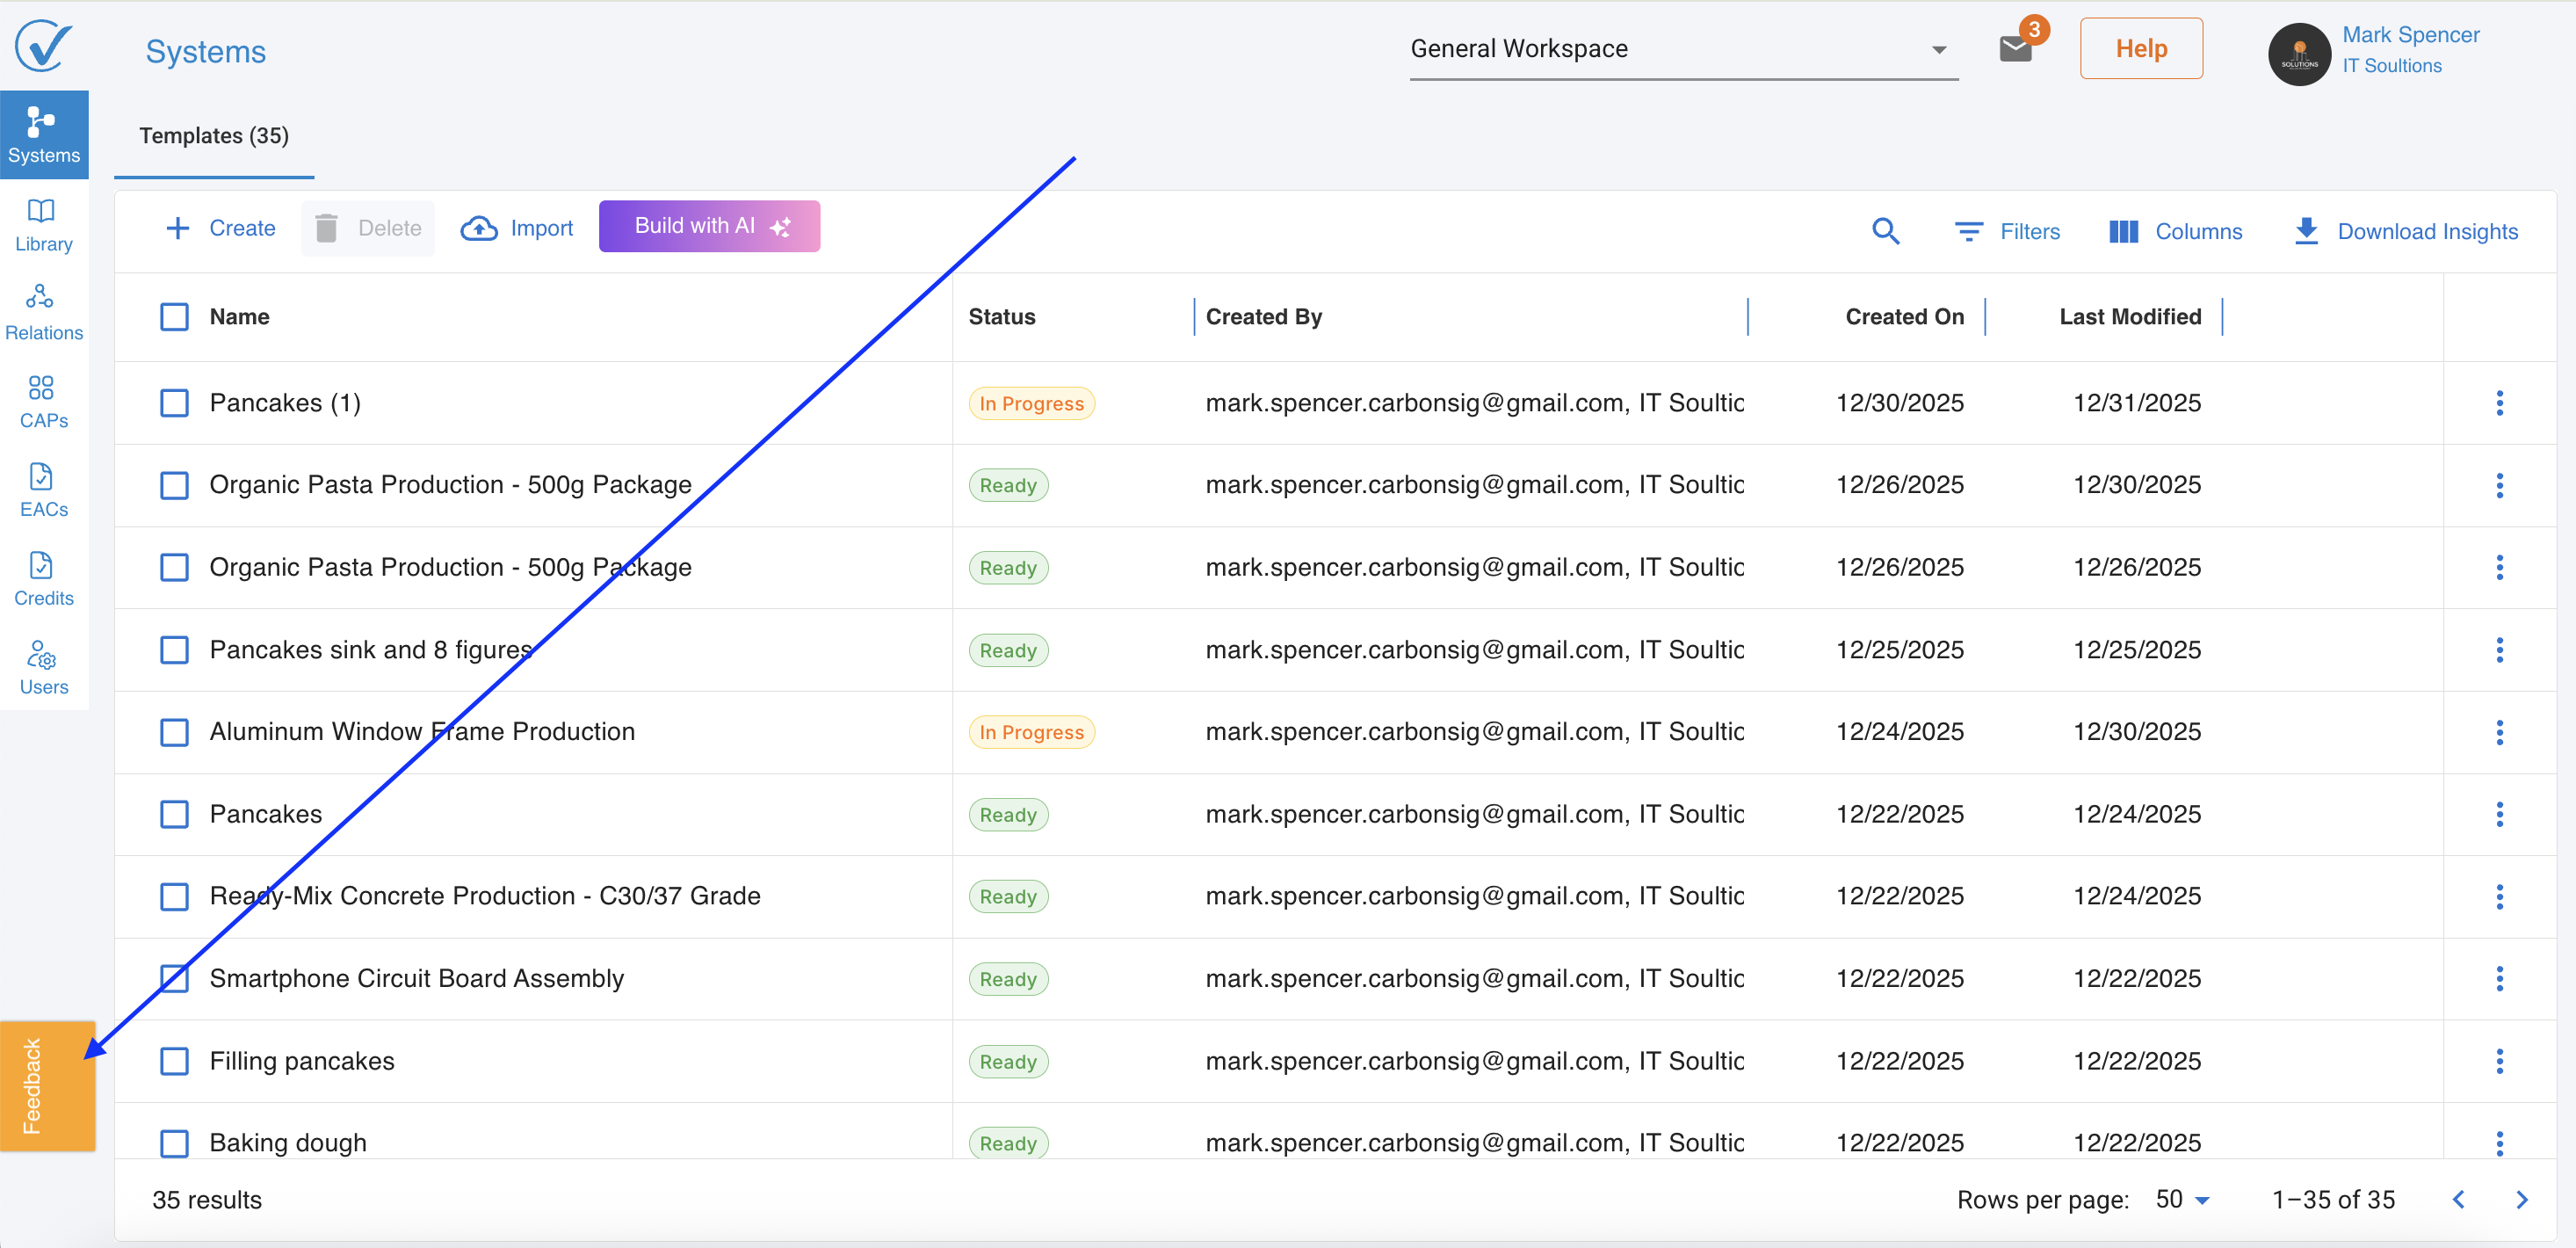
Task: Go to the Relations sidebar section
Action: pyautogui.click(x=43, y=313)
